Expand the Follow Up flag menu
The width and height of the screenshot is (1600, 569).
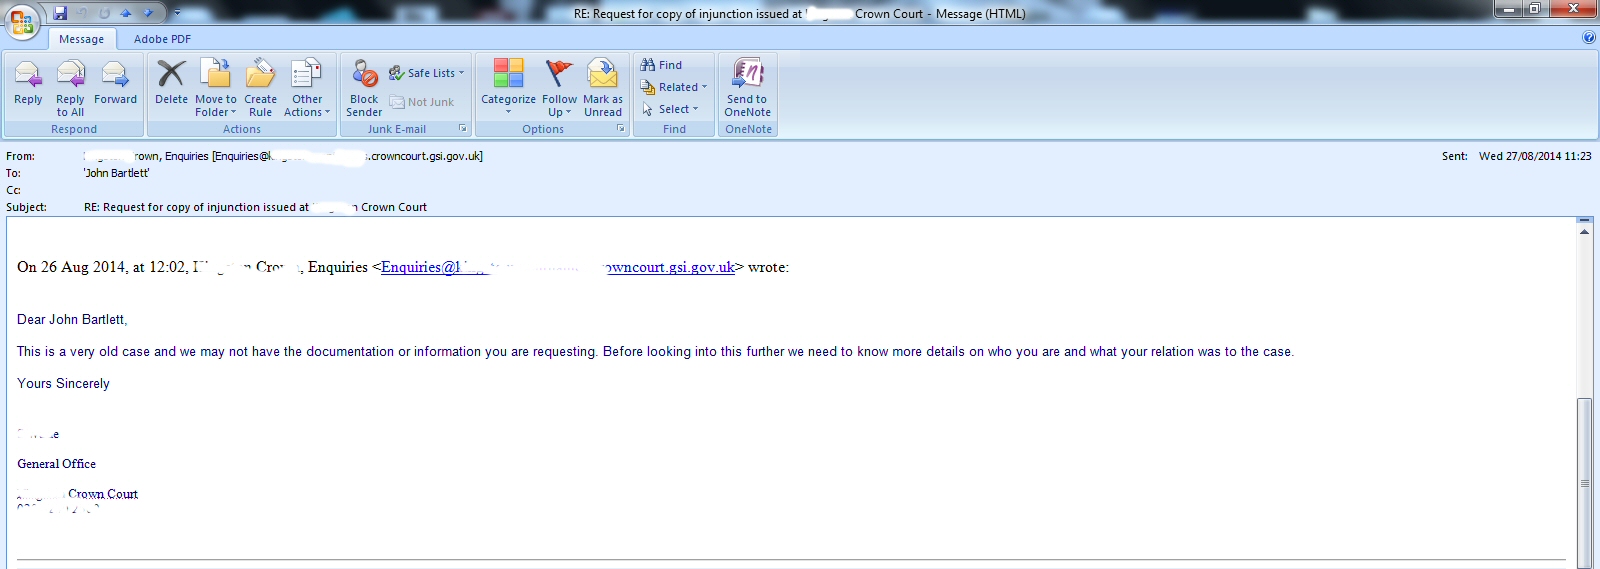559,87
